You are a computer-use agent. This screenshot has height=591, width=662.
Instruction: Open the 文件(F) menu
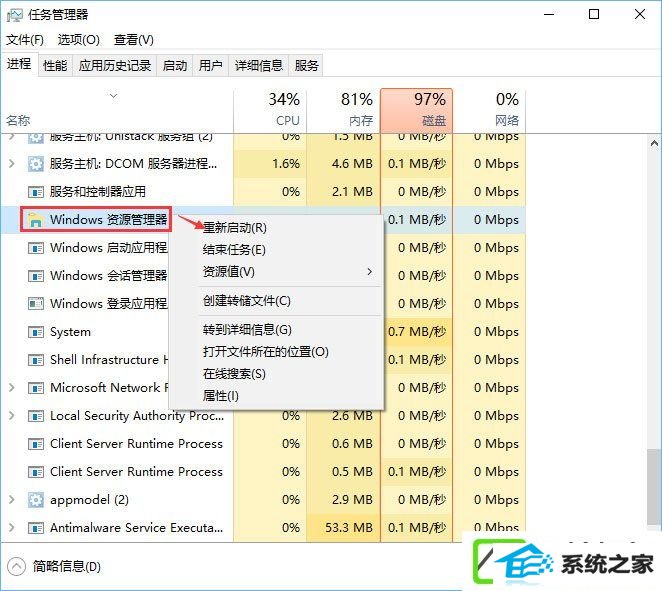pos(25,40)
